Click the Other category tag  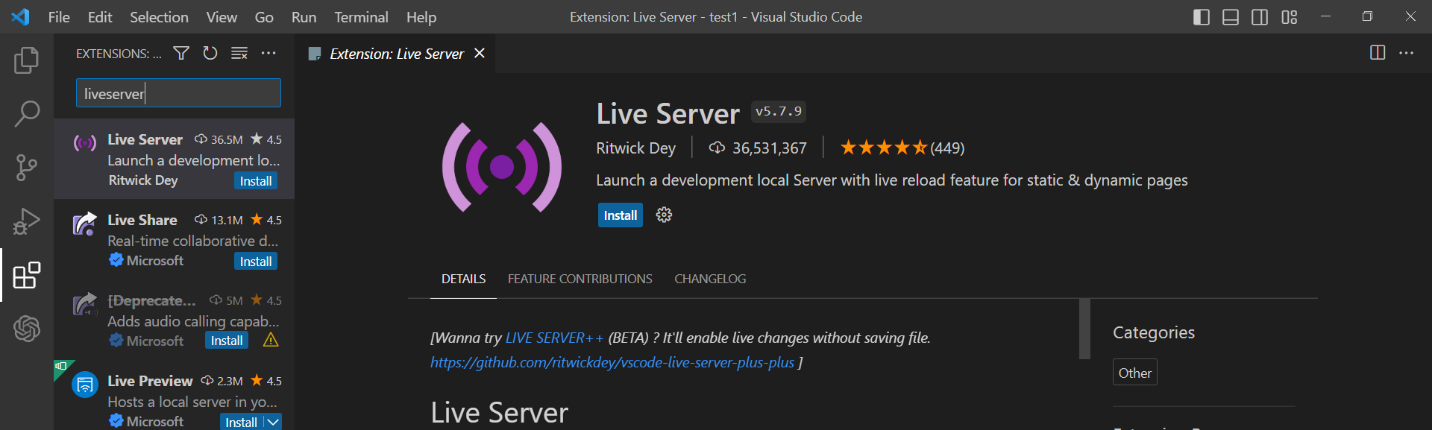pyautogui.click(x=1135, y=373)
